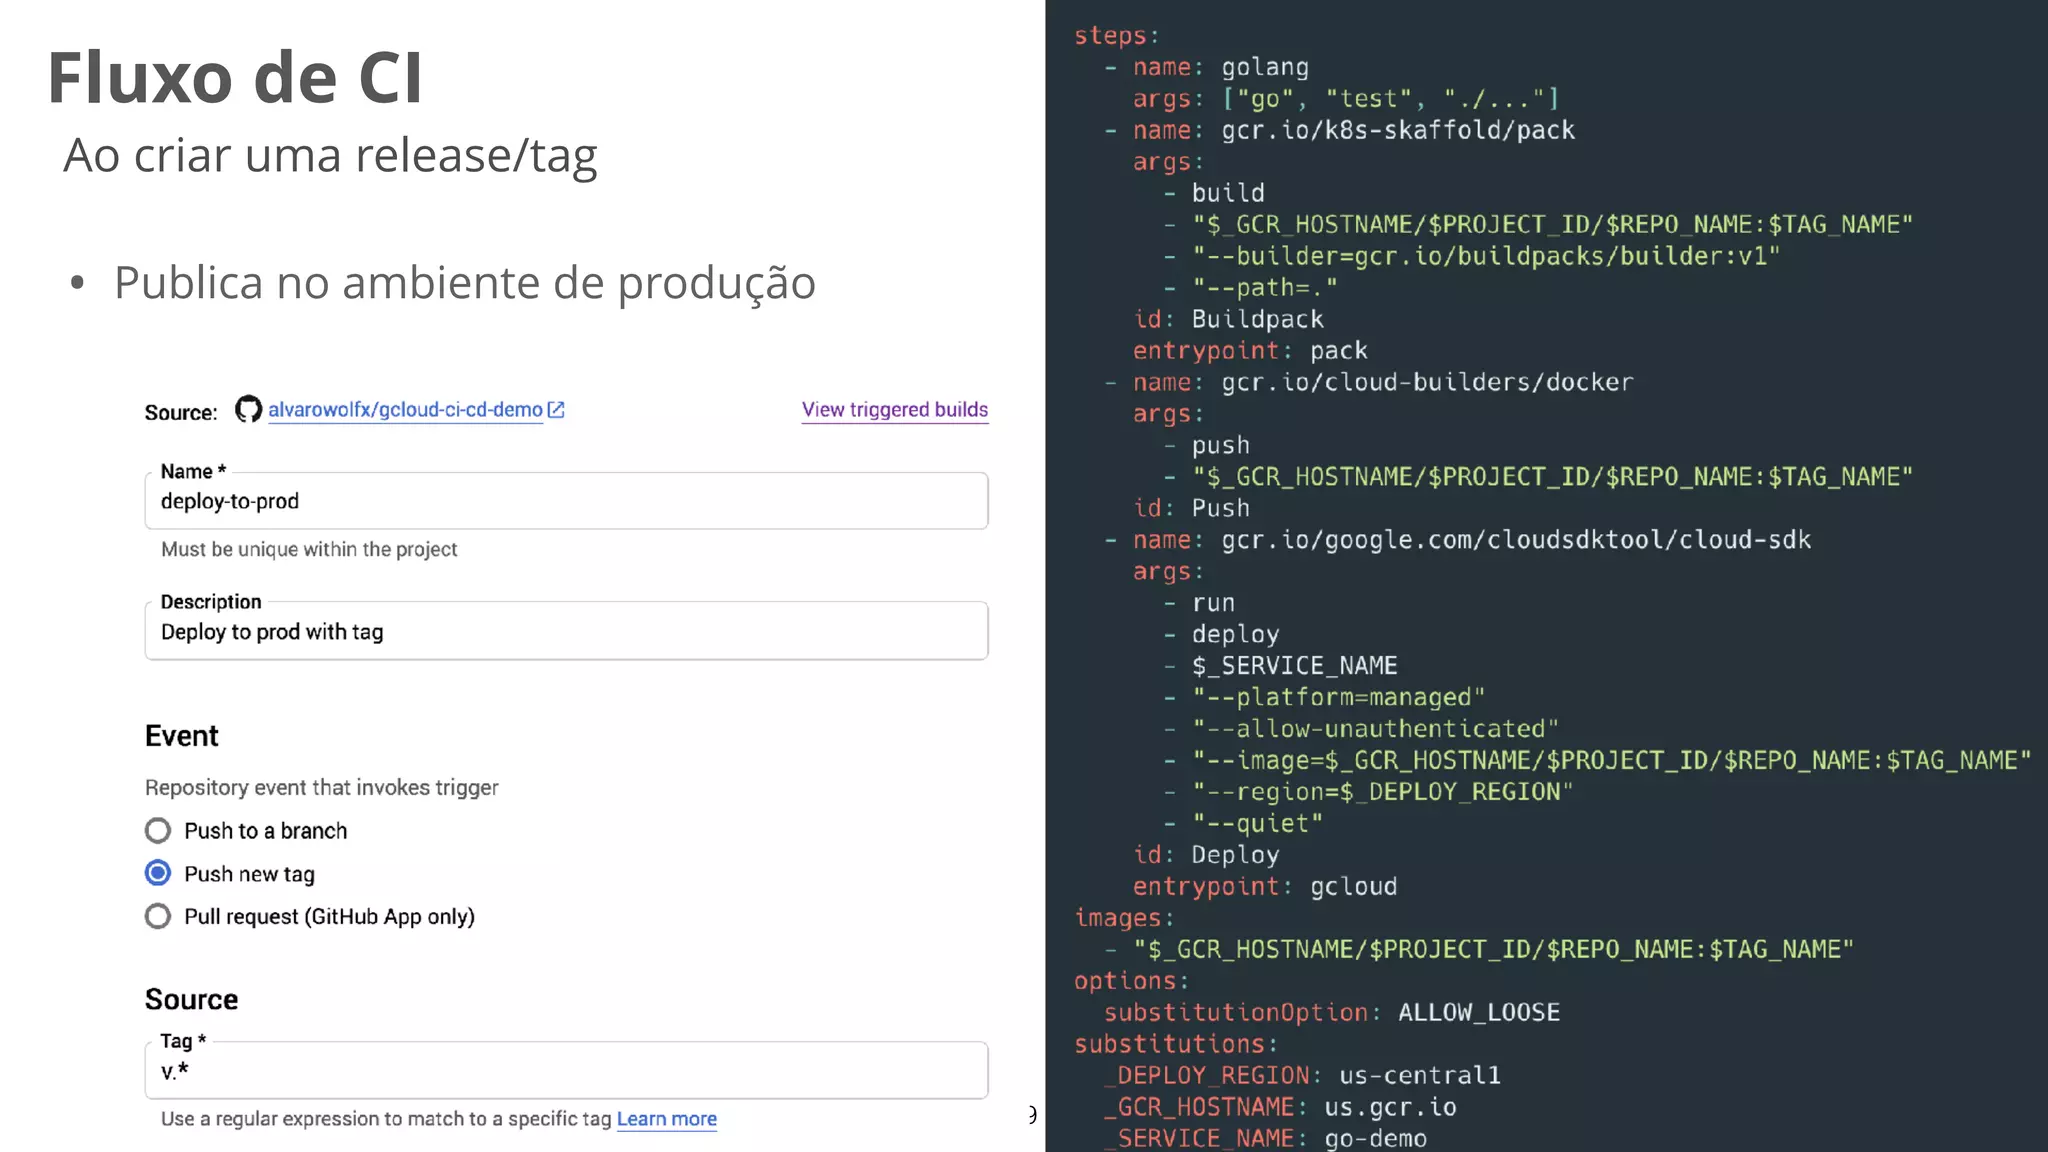Click the 'Publica no ambiente de produção' bullet
Image resolution: width=2048 pixels, height=1152 pixels.
(465, 283)
